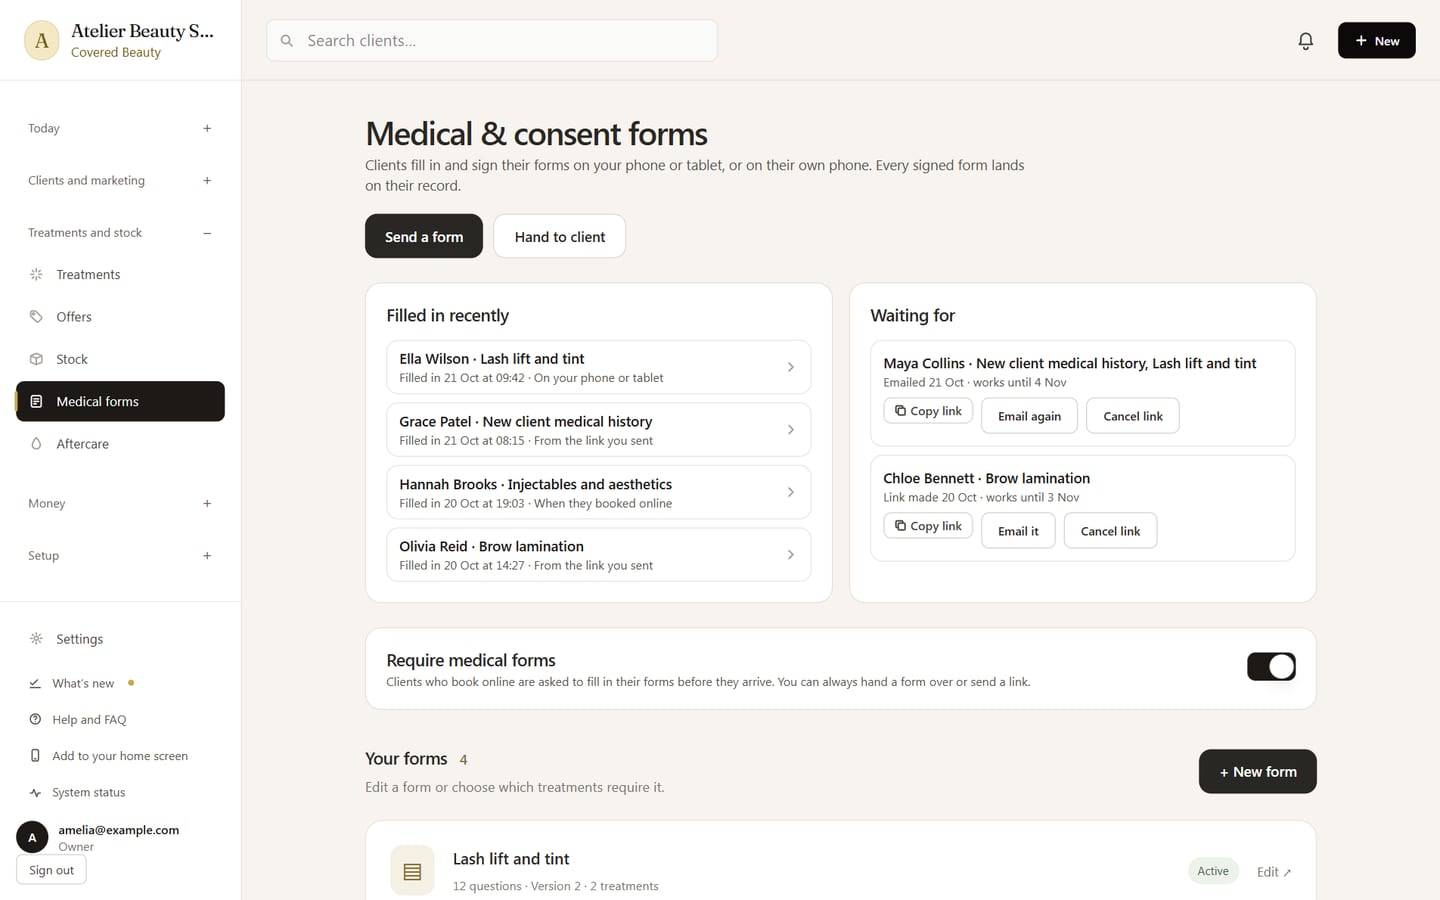This screenshot has height=900, width=1440.
Task: Click the Active status badge
Action: [1213, 871]
